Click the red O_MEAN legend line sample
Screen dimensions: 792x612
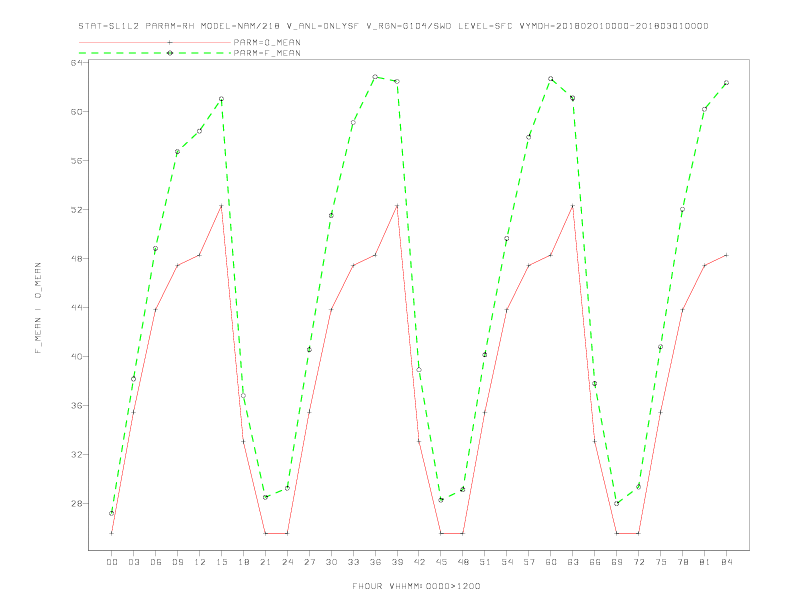pos(155,42)
